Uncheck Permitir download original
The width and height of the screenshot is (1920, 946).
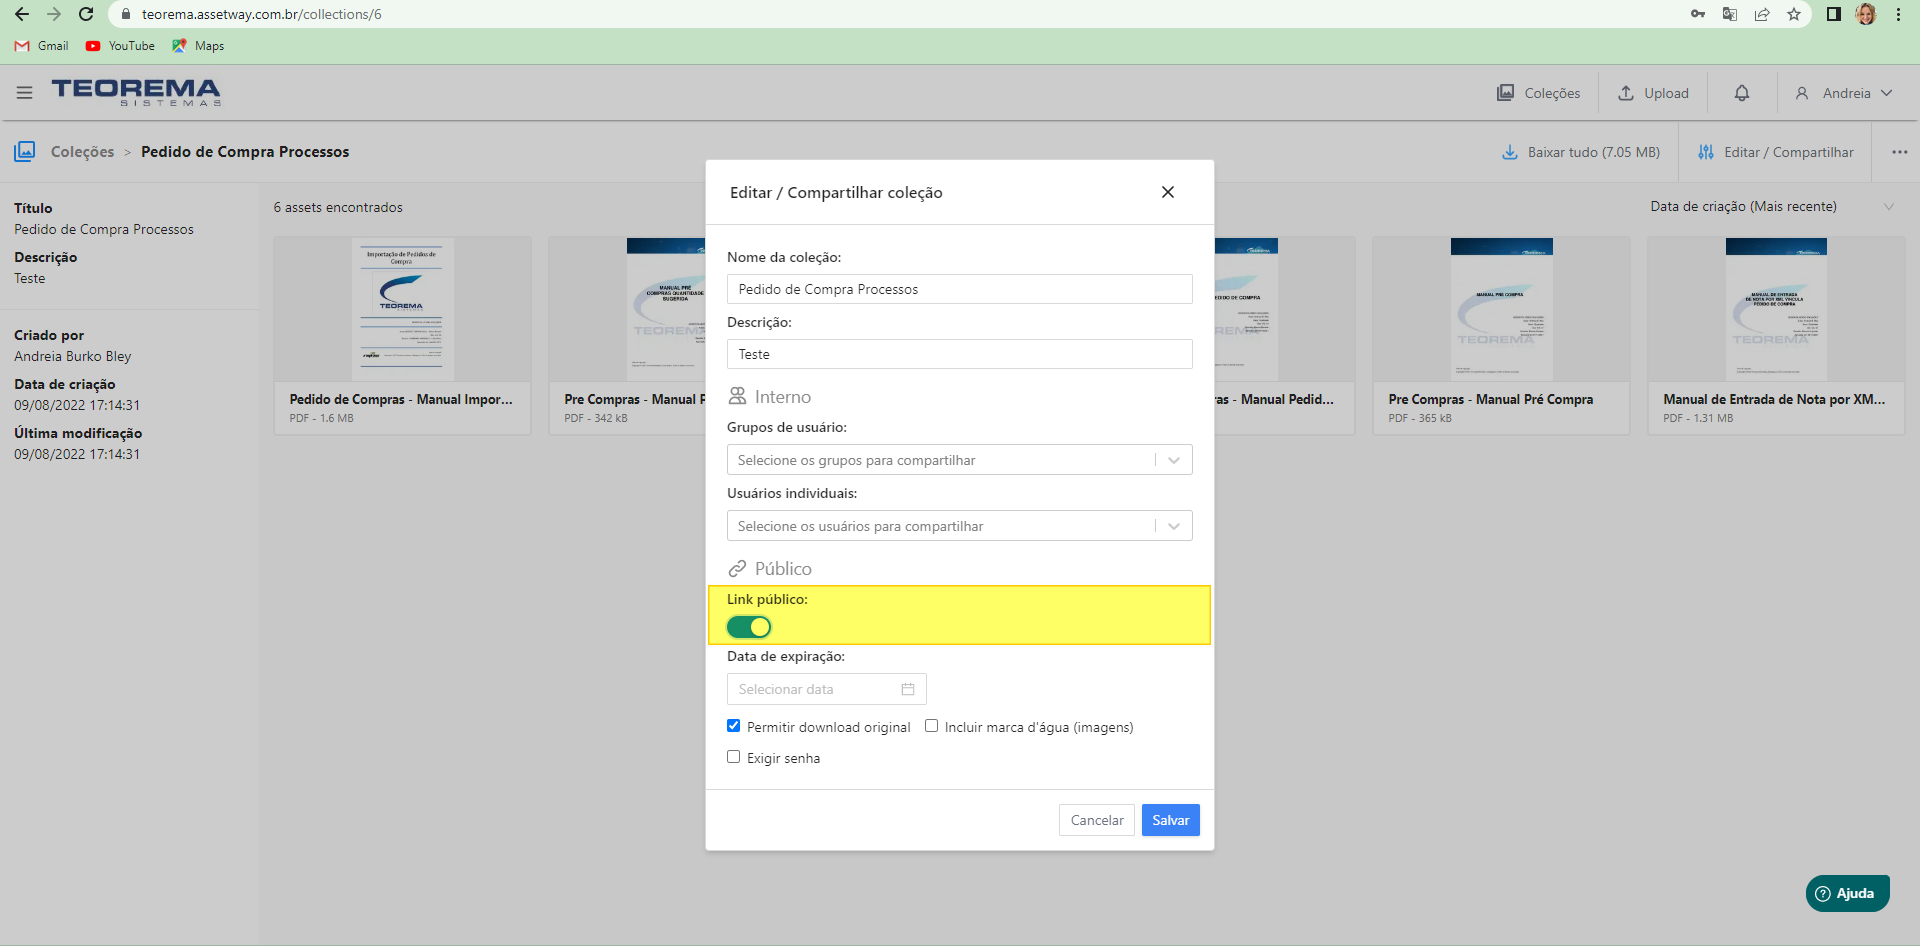[733, 726]
